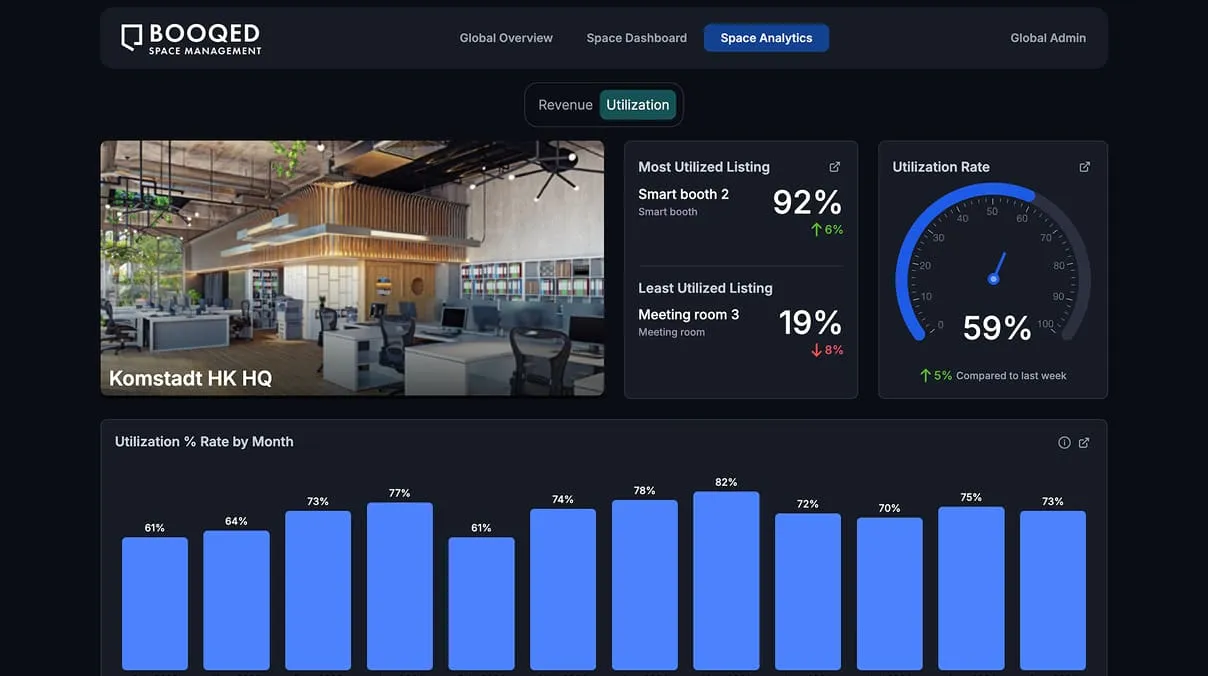Image resolution: width=1208 pixels, height=676 pixels.
Task: Go to Global Overview tab
Action: click(x=506, y=38)
